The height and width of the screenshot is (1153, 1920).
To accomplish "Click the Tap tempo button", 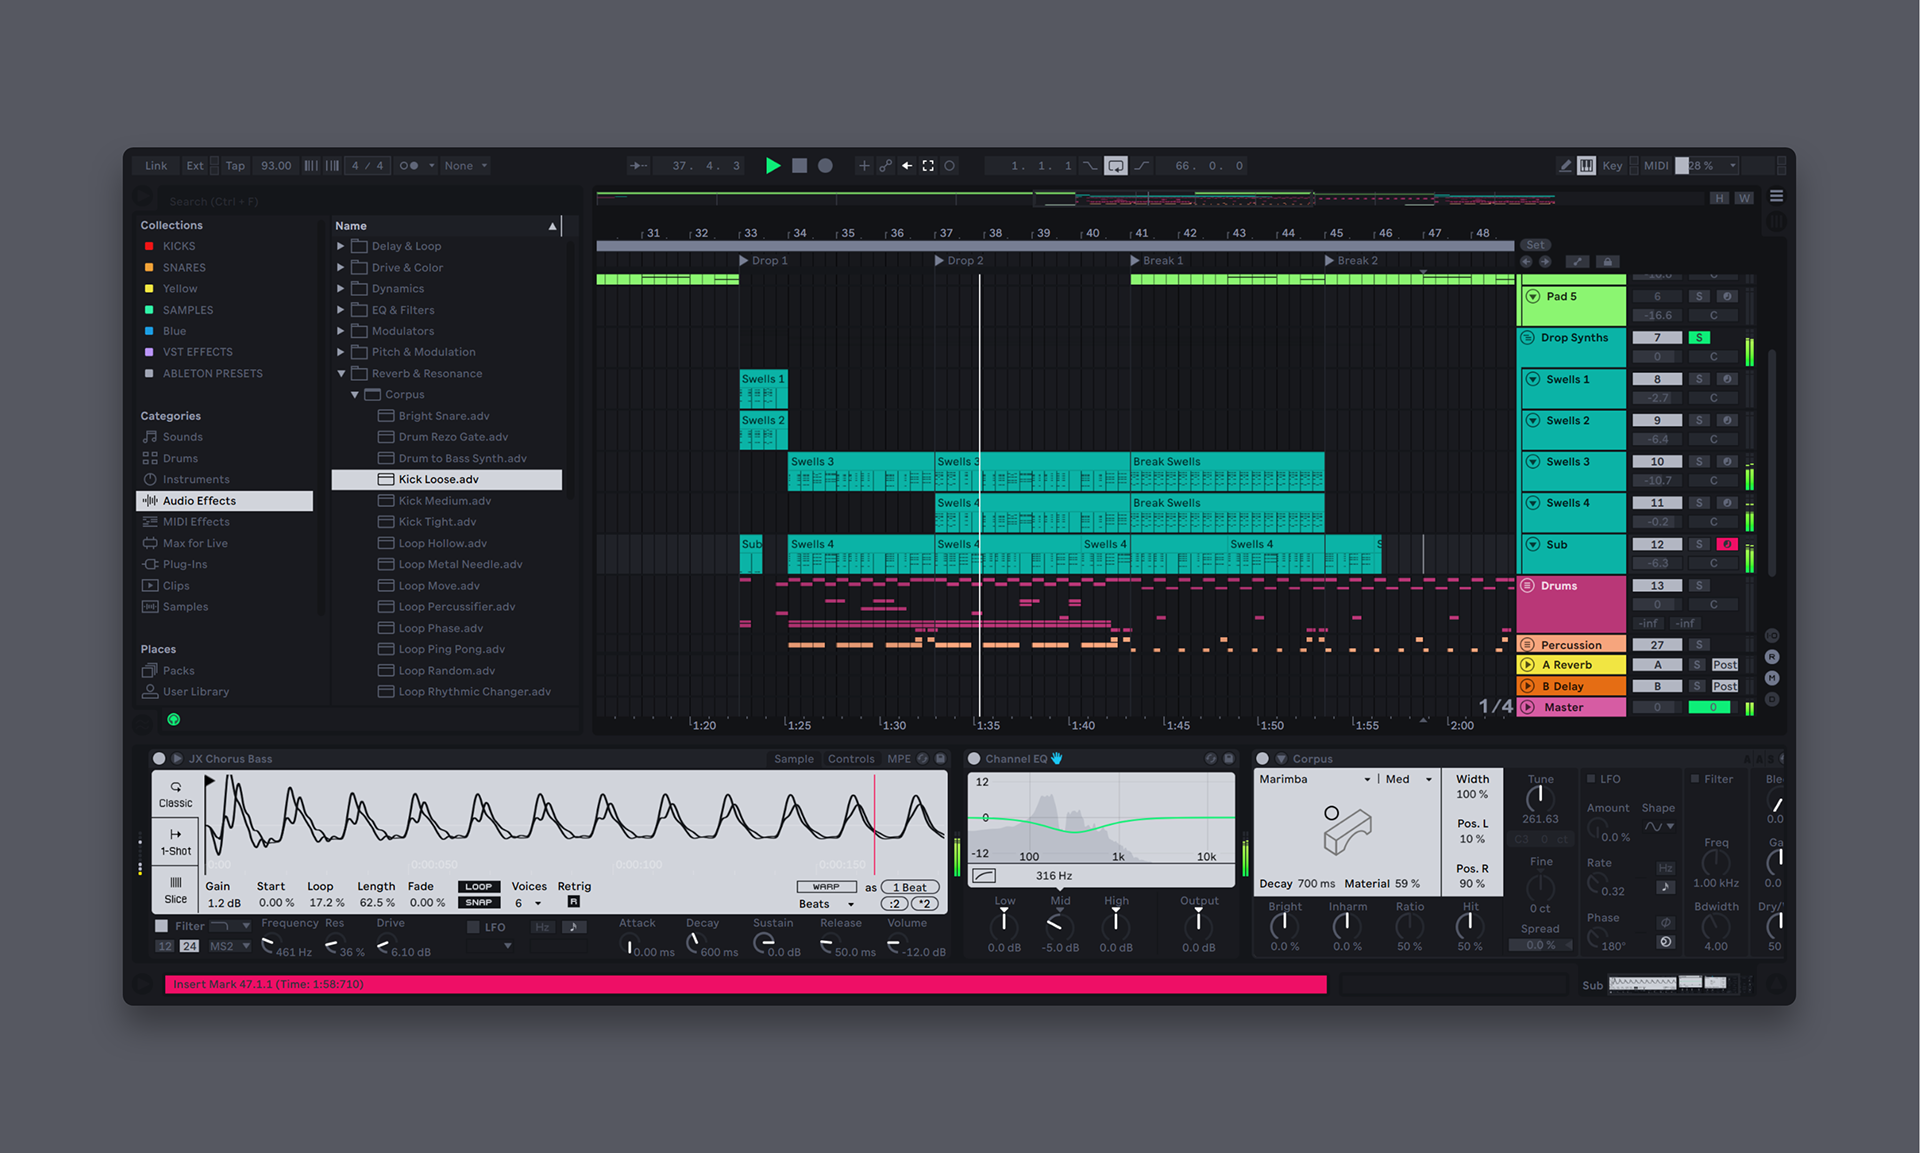I will [x=235, y=166].
